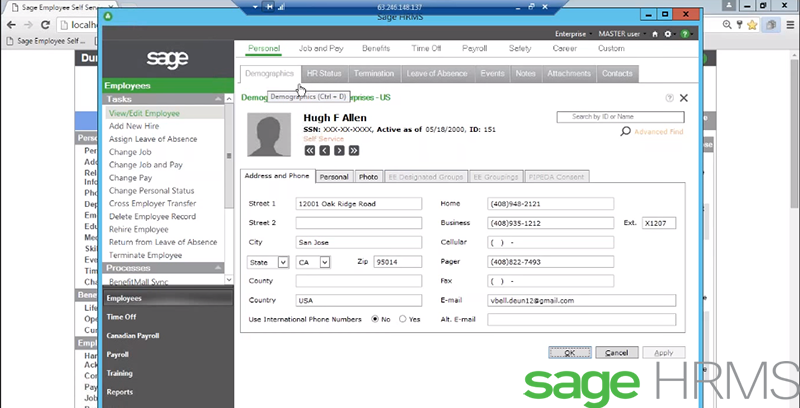Switch to the HR Status tab

point(324,73)
